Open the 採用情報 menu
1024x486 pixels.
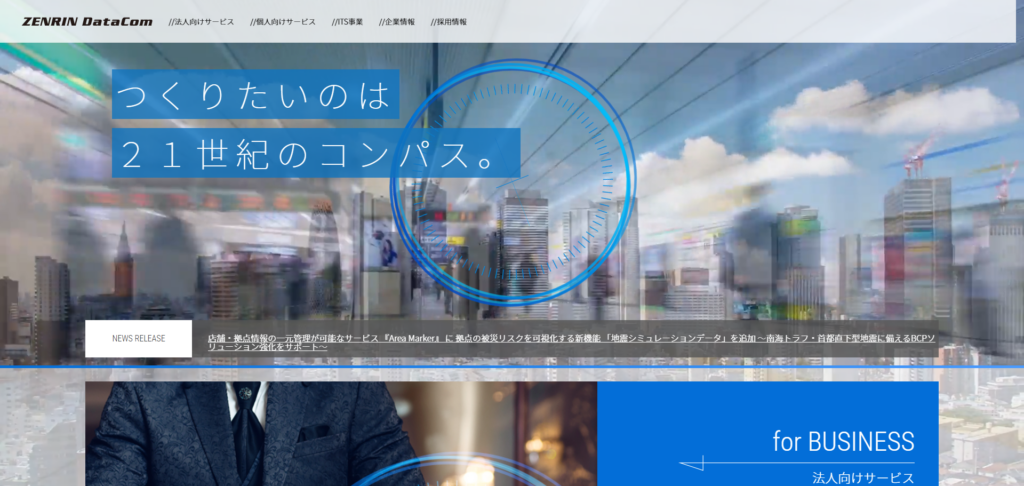[x=449, y=22]
